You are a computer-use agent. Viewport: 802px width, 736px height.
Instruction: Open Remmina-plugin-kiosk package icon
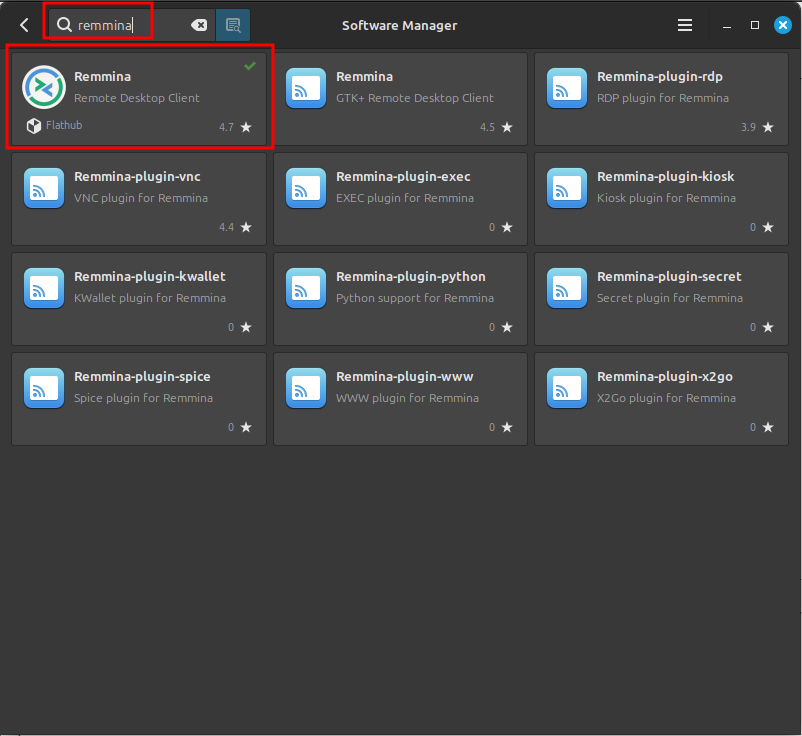click(567, 188)
